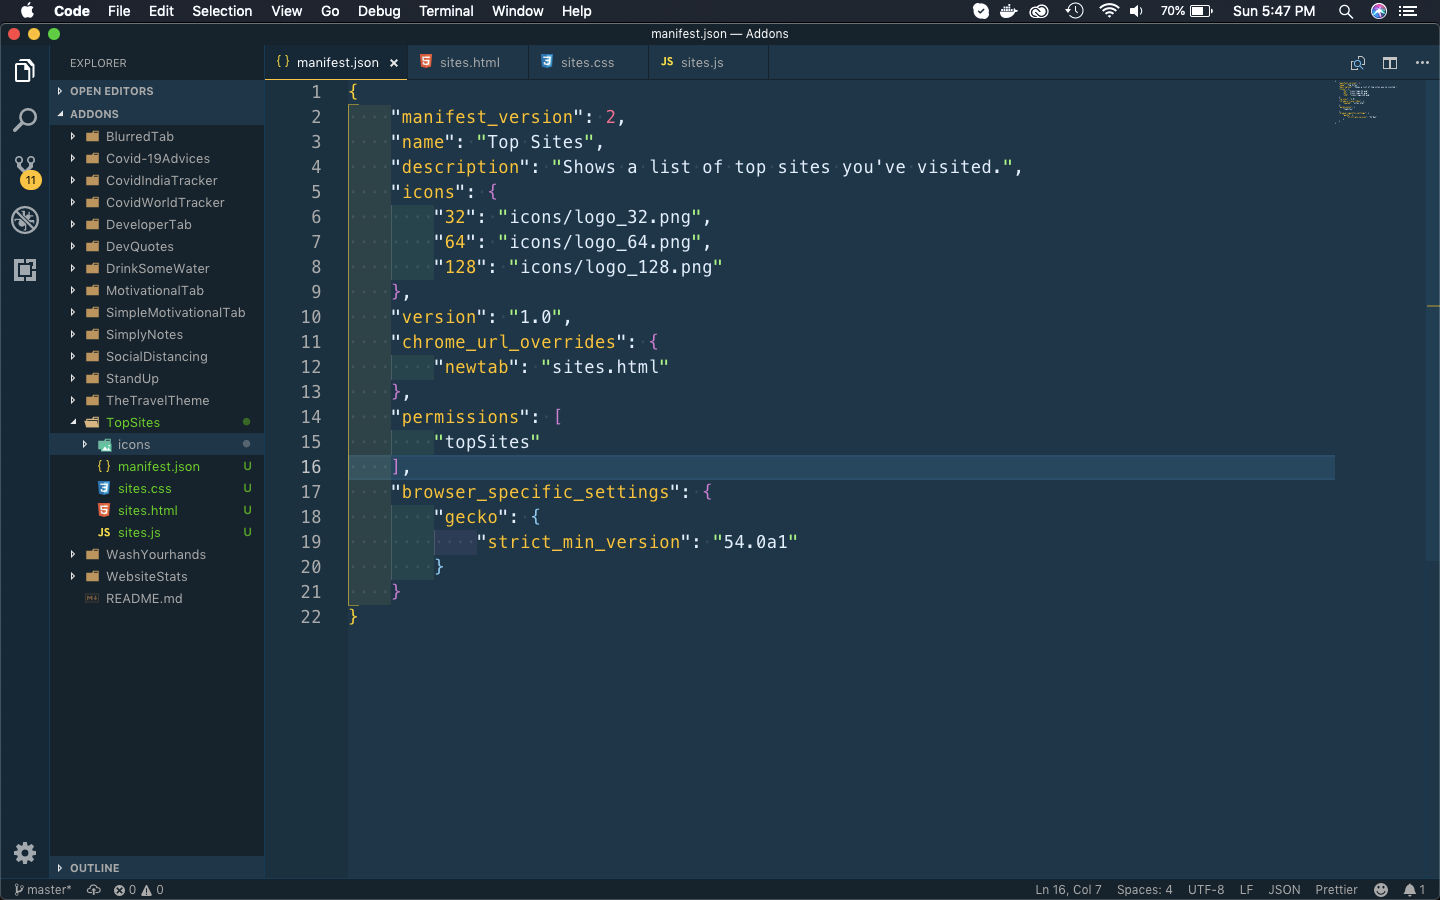
Task: Click volume icon in menu bar
Action: point(1137,11)
